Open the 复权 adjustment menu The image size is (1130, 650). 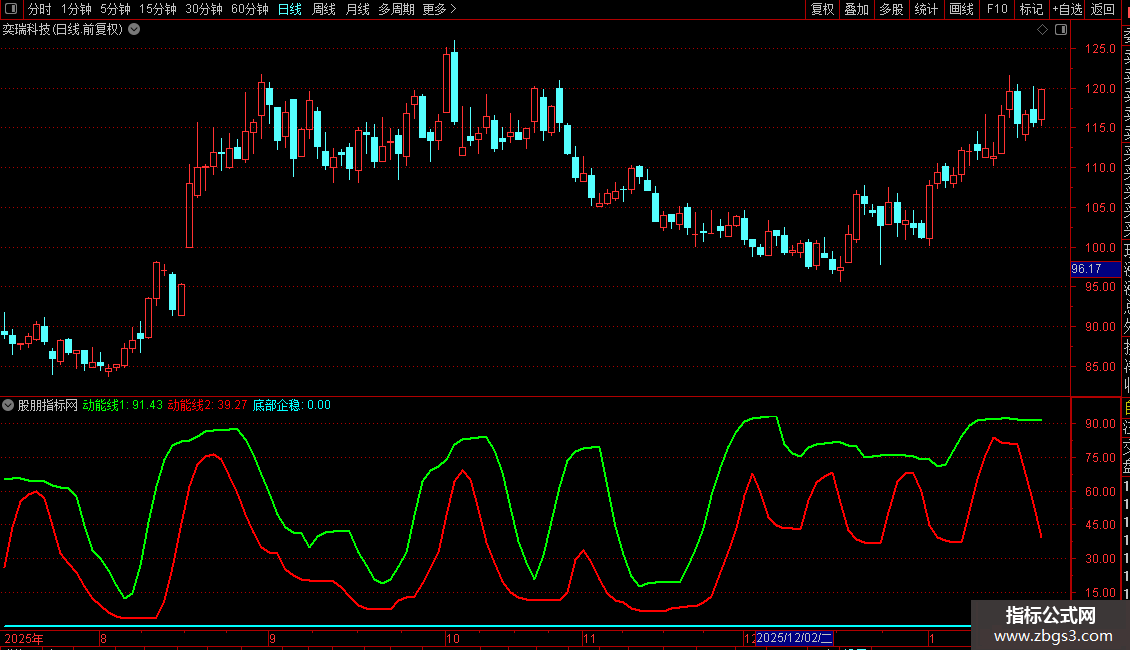tap(822, 9)
